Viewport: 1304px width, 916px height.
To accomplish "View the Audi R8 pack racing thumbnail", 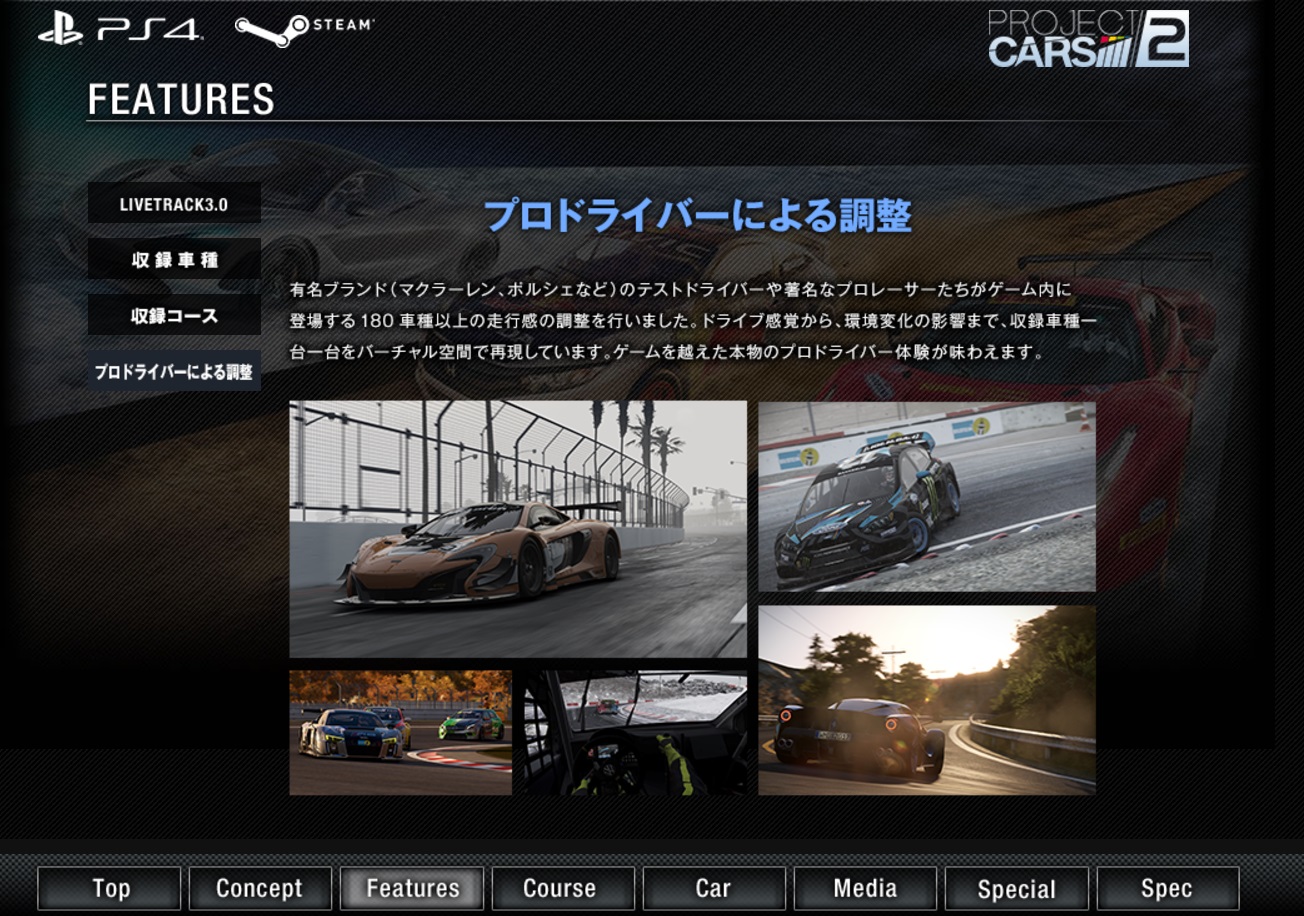I will (400, 733).
